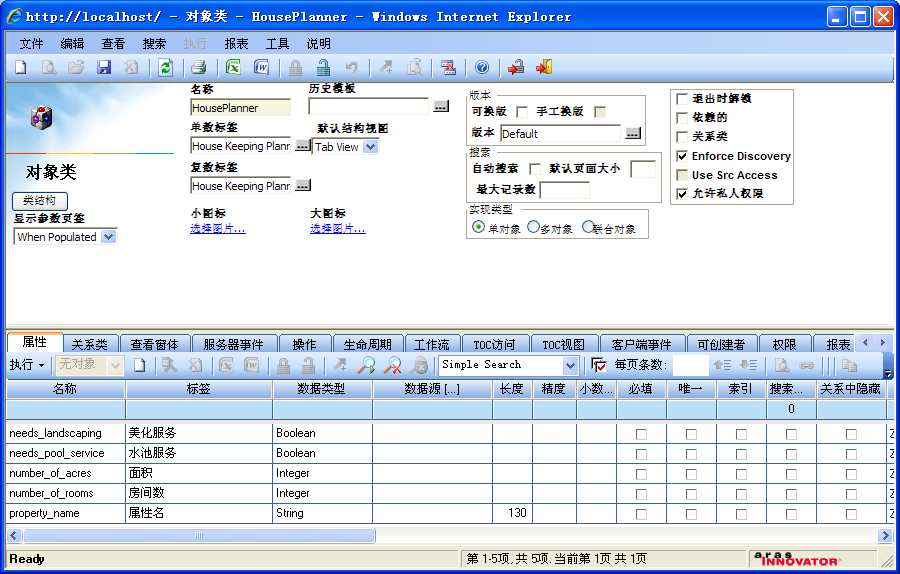Switch to the 生命周期 tab

(x=367, y=344)
